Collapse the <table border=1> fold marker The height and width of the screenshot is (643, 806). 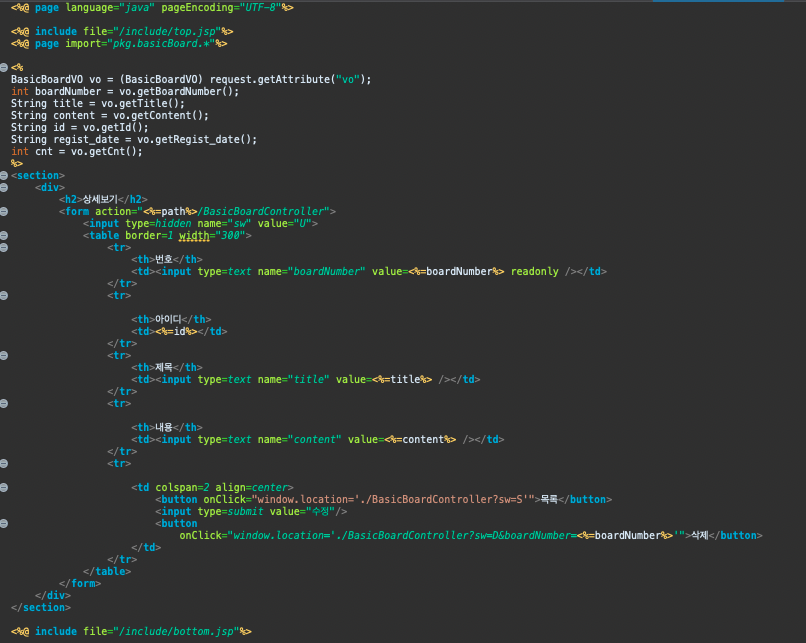[4, 235]
